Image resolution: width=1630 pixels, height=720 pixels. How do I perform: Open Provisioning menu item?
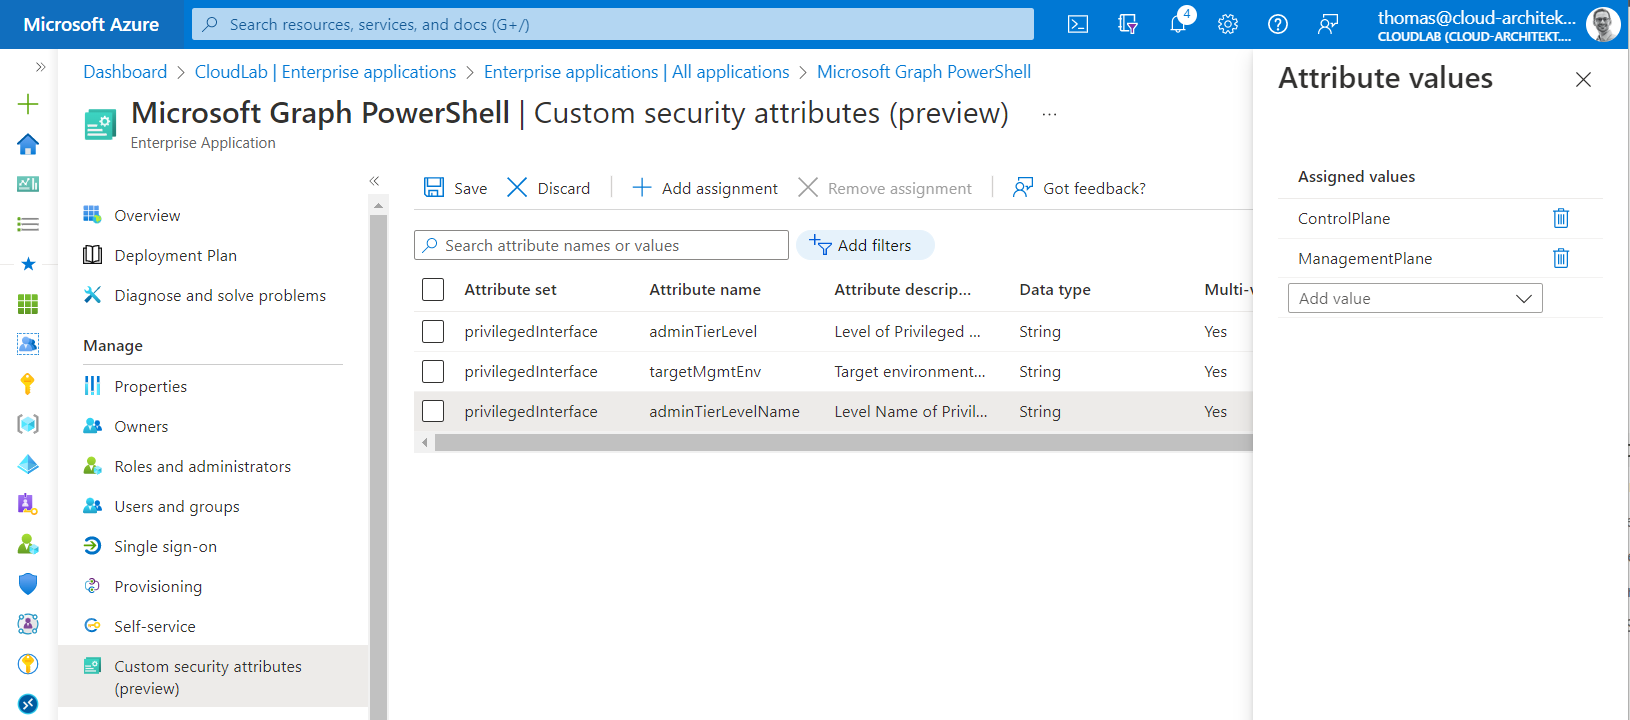[x=158, y=586]
